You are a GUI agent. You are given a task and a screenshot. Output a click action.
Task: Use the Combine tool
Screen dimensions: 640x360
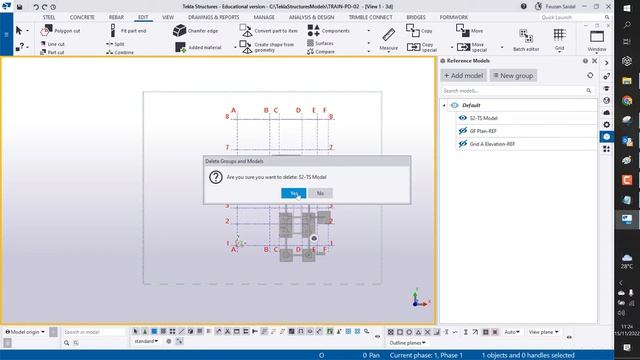120,52
